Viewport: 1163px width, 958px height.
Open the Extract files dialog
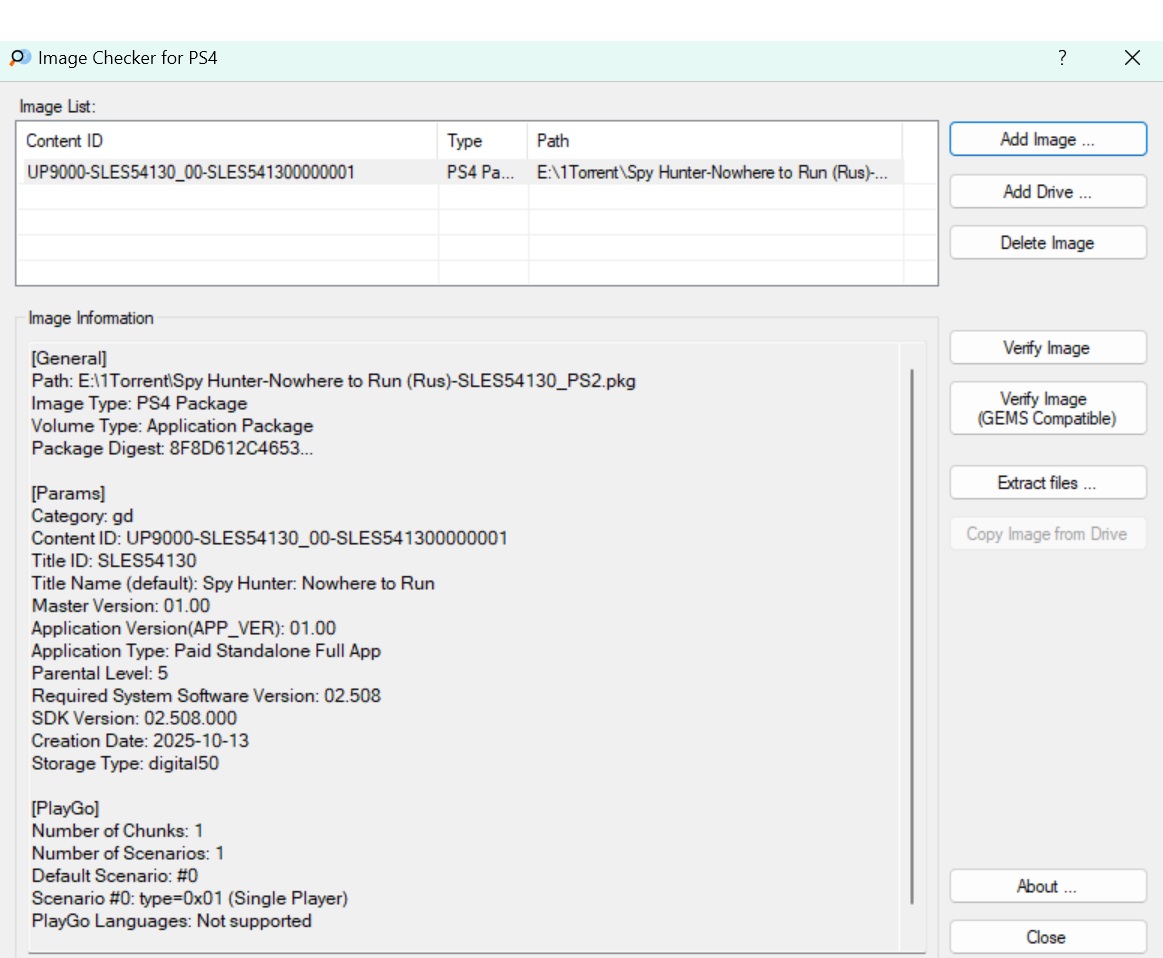(x=1047, y=483)
